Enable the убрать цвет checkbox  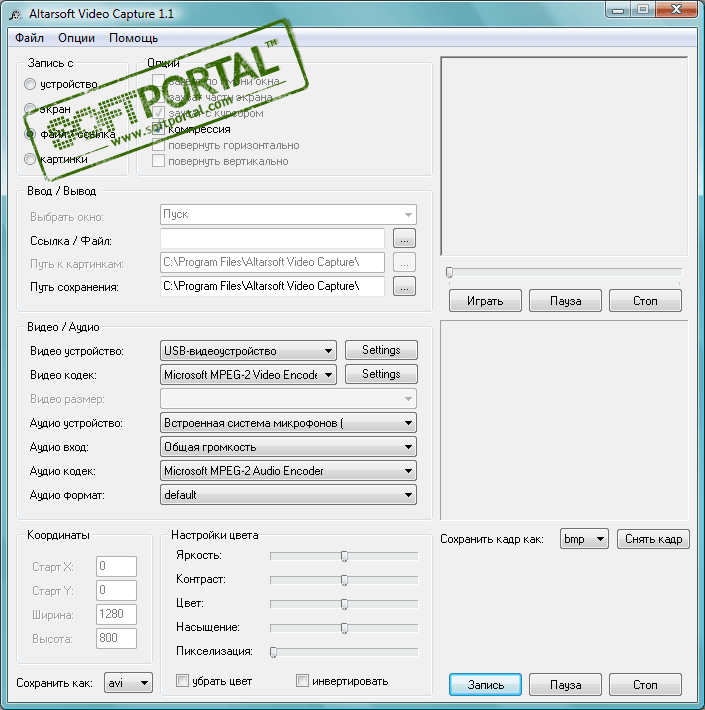182,681
